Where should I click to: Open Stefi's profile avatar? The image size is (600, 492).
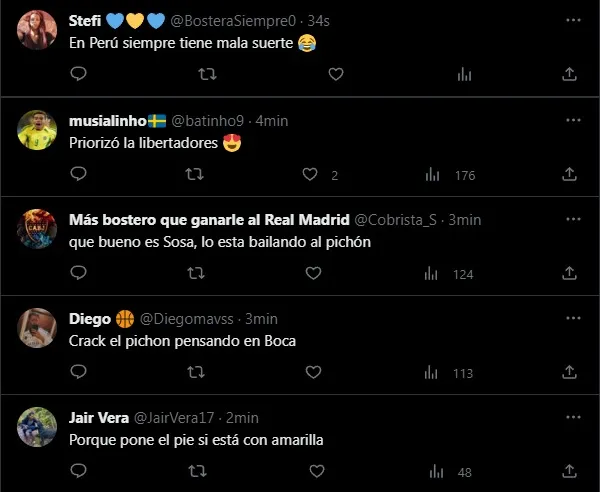[38, 28]
